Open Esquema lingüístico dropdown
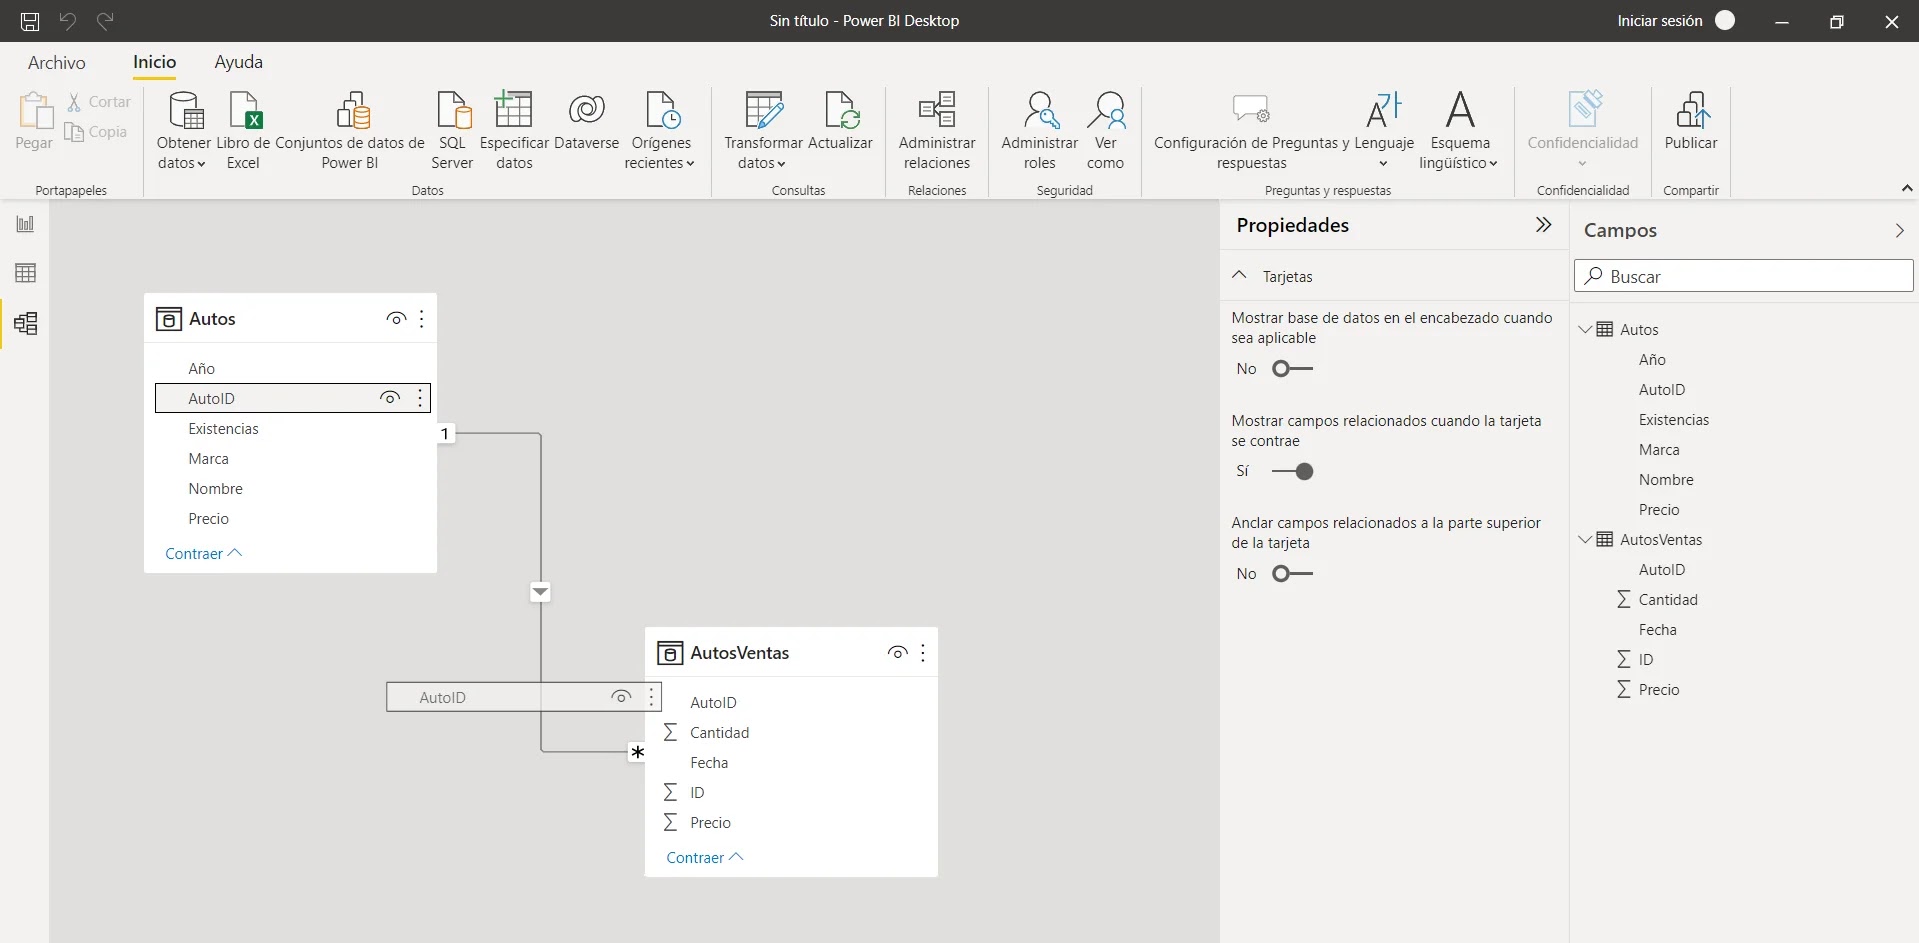This screenshot has width=1919, height=943. 1459,131
